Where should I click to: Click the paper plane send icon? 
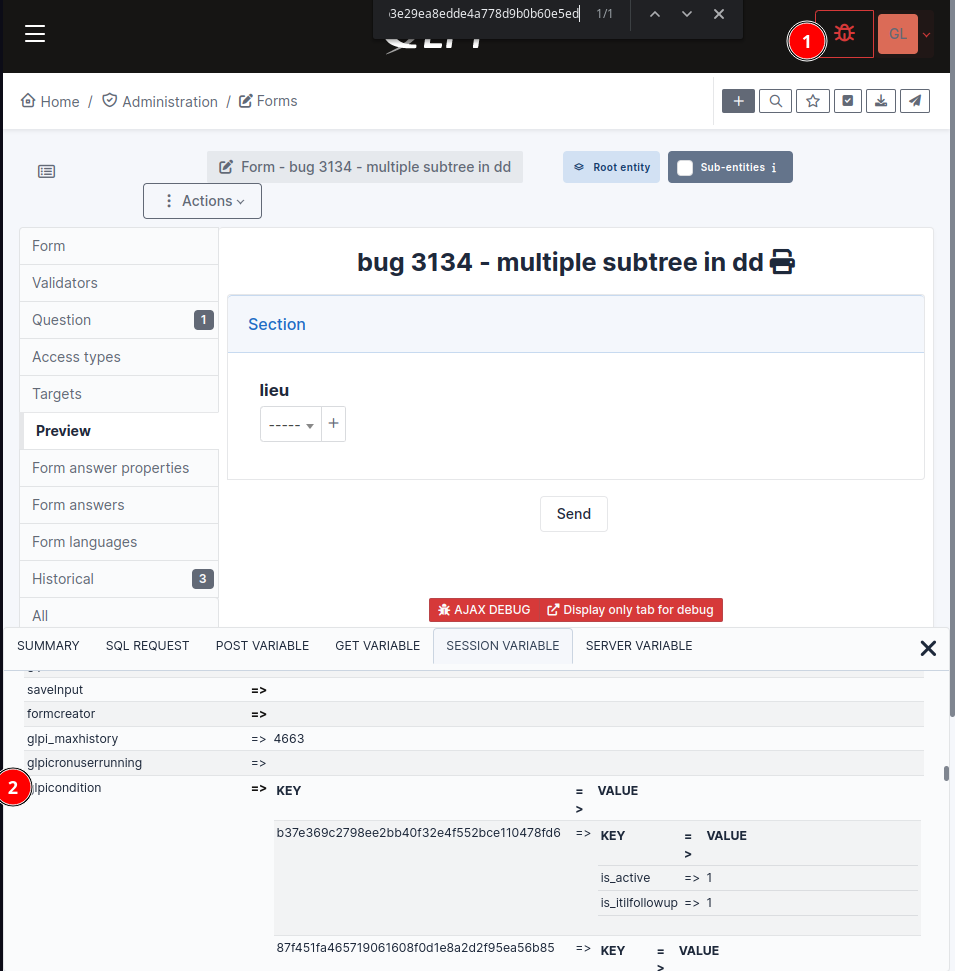(915, 101)
